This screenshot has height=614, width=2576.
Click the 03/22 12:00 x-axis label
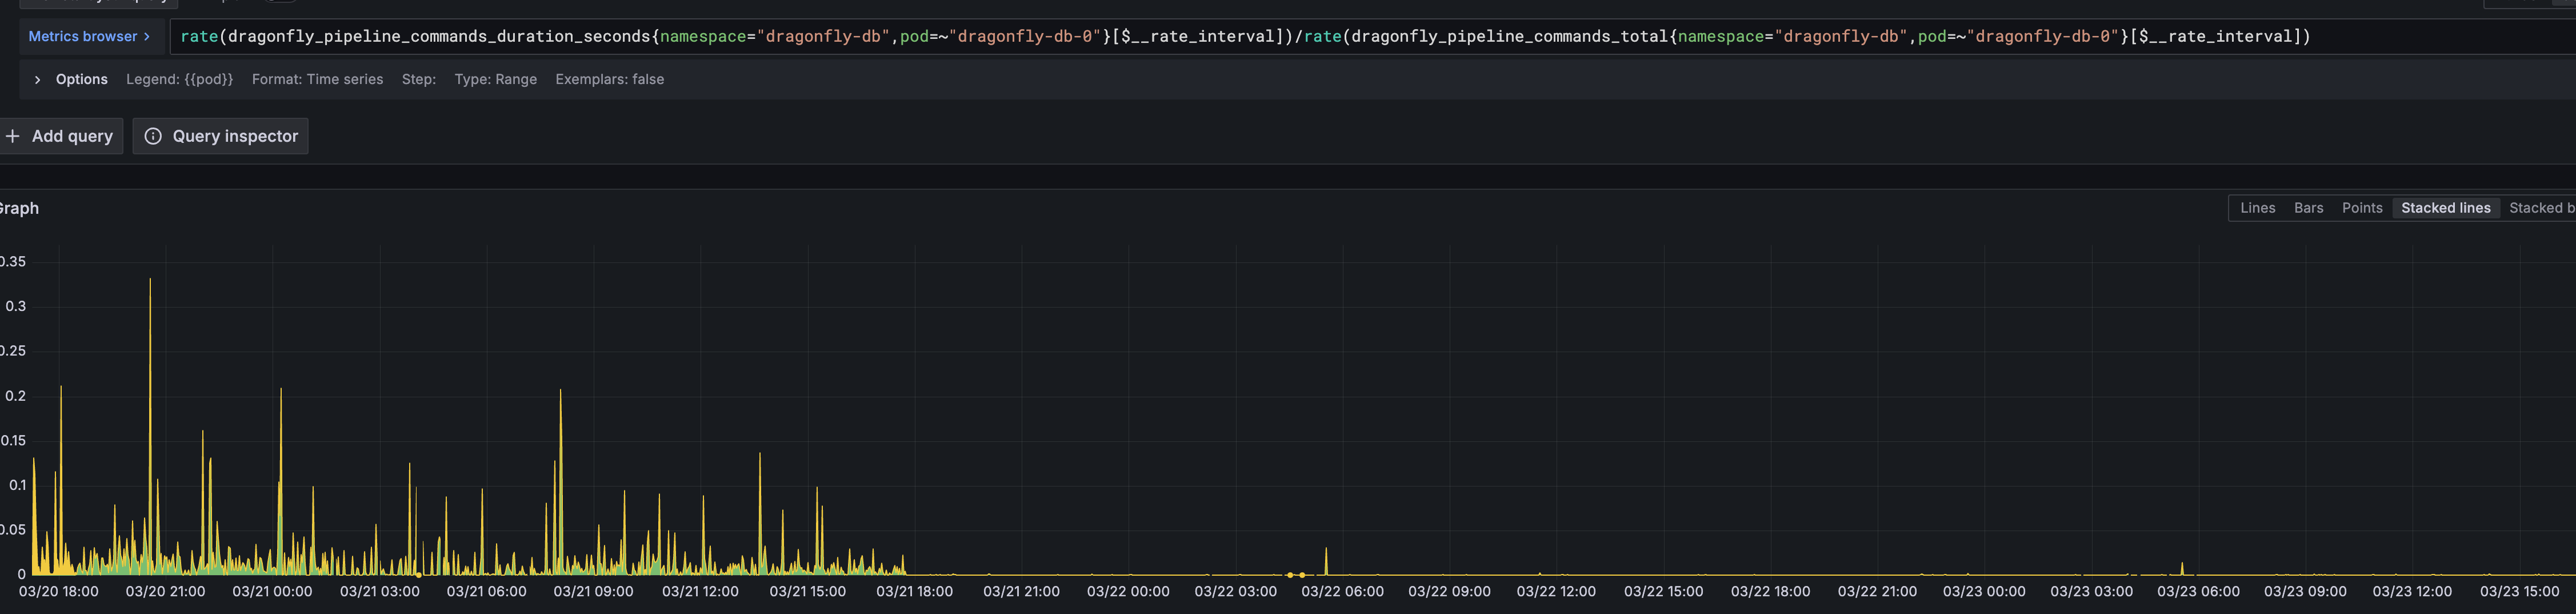coord(1557,592)
